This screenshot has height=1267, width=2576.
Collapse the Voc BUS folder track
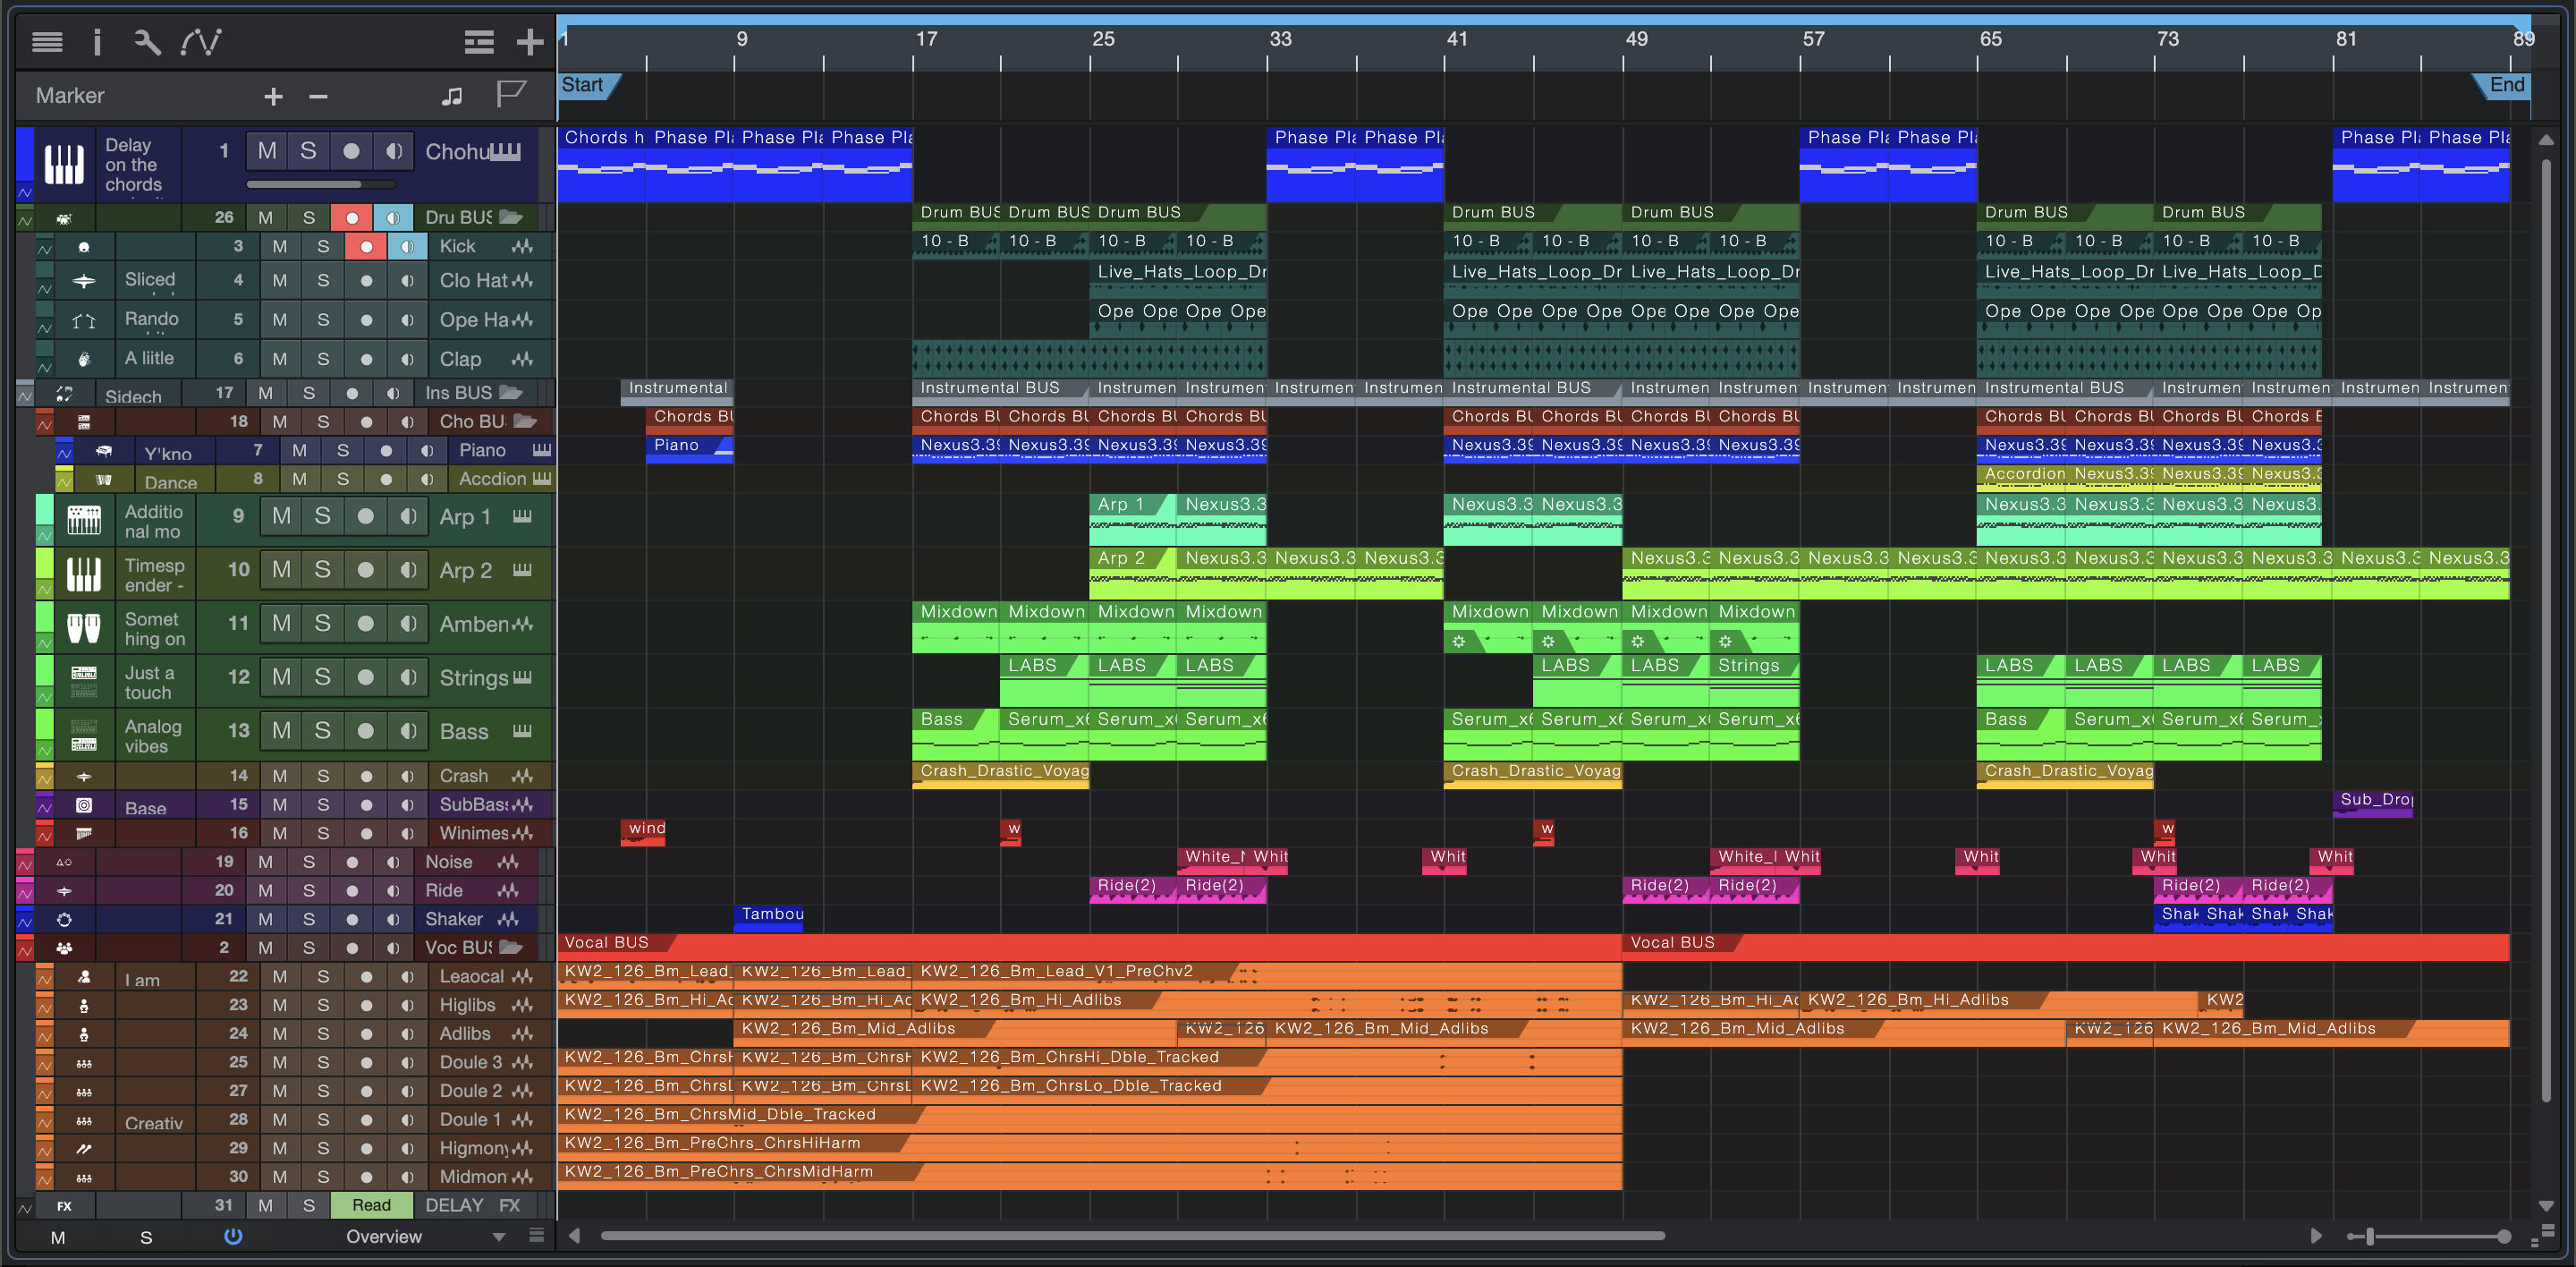511,947
